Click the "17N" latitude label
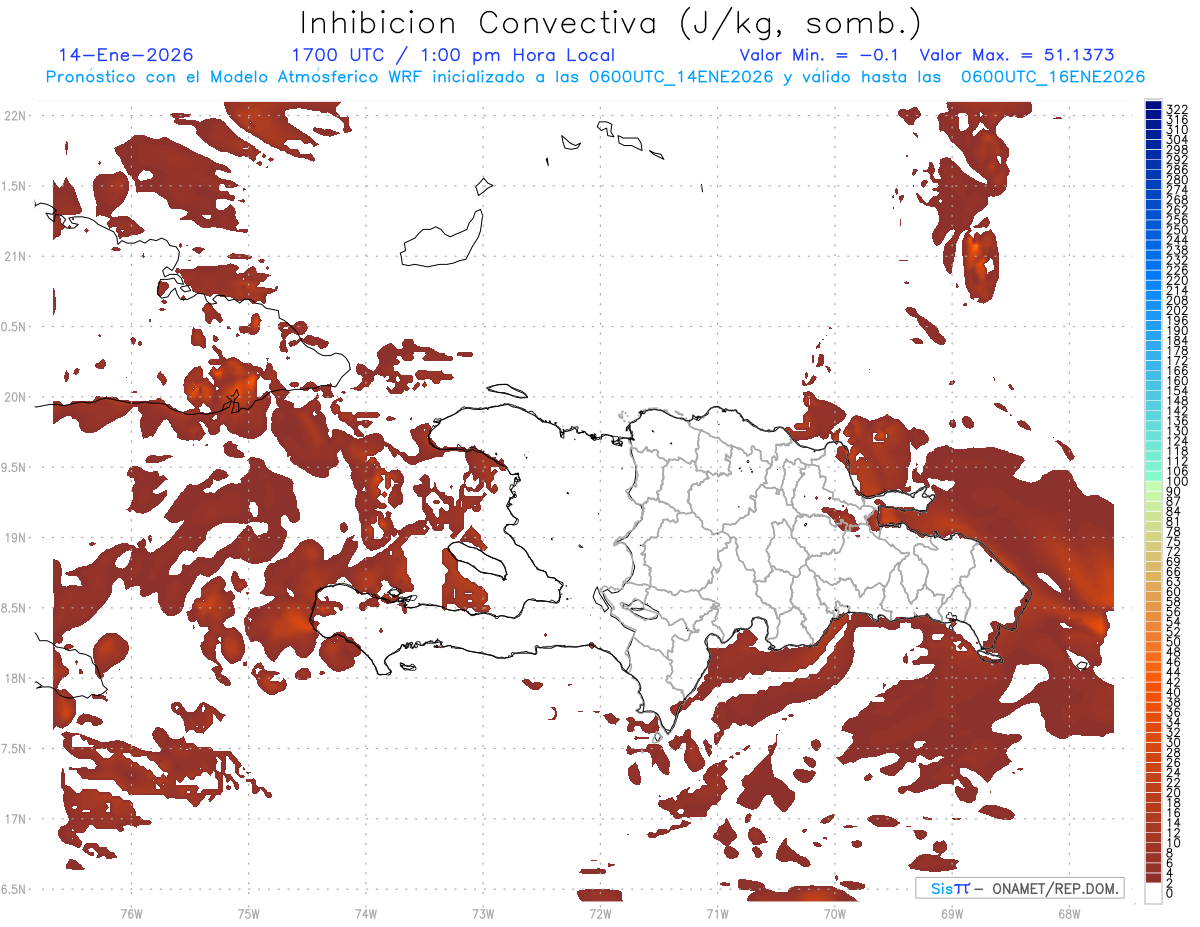Viewport: 1200px width, 927px height. (15, 819)
